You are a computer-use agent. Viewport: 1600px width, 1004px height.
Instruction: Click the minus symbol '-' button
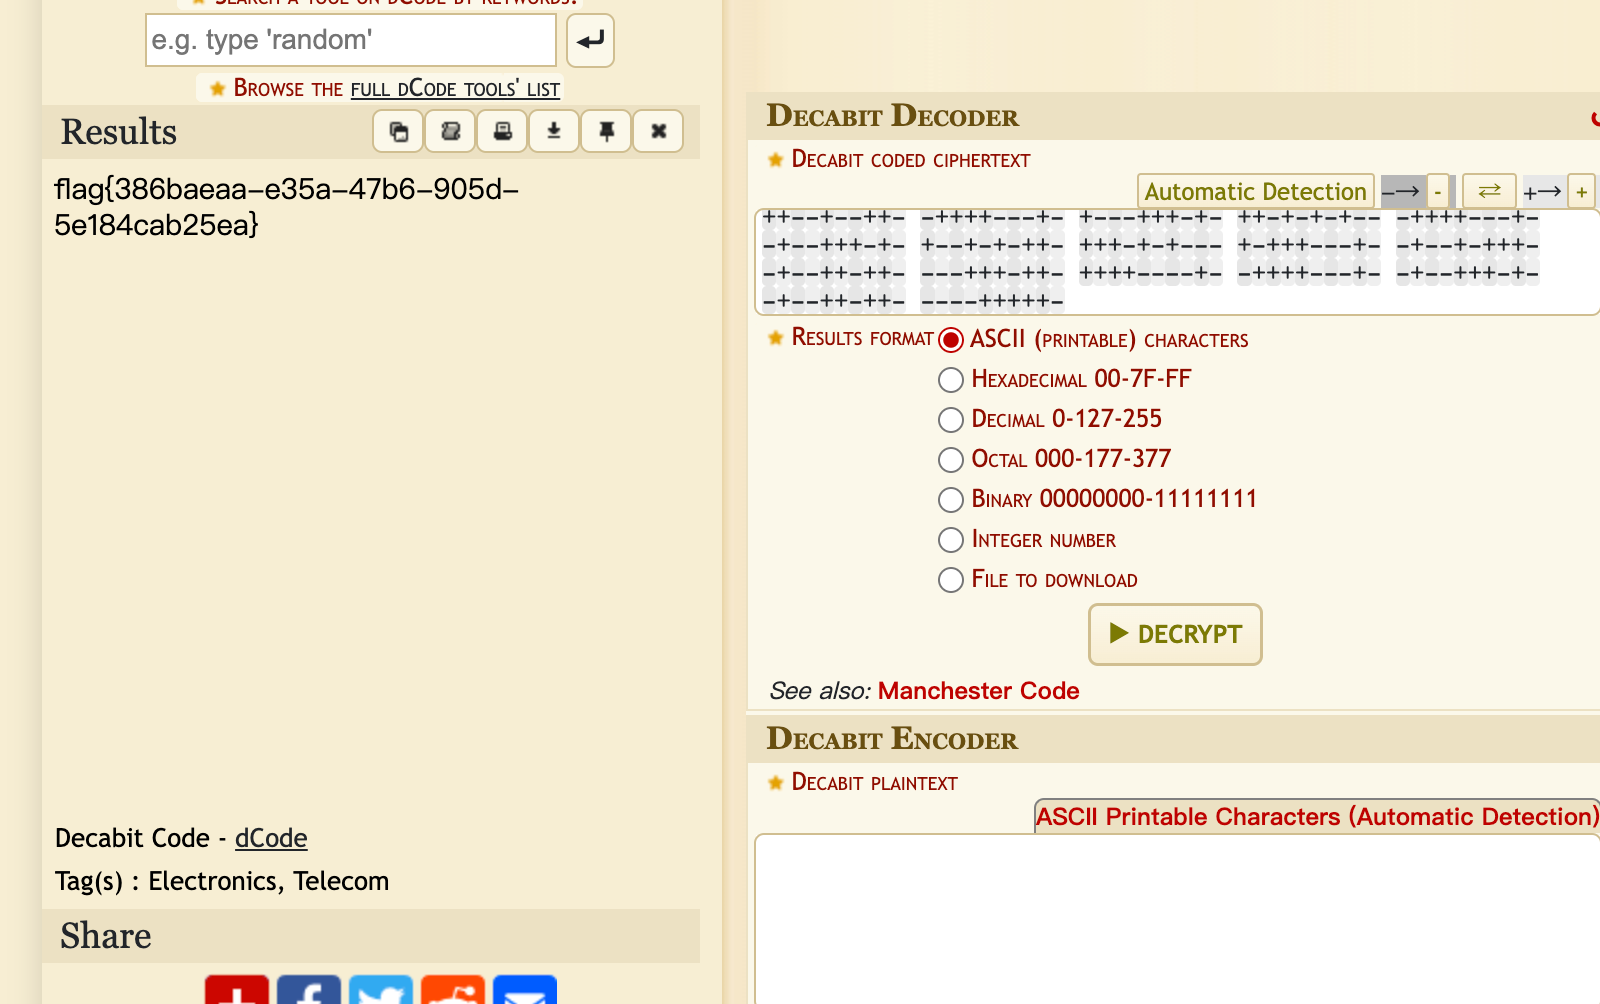click(x=1438, y=191)
